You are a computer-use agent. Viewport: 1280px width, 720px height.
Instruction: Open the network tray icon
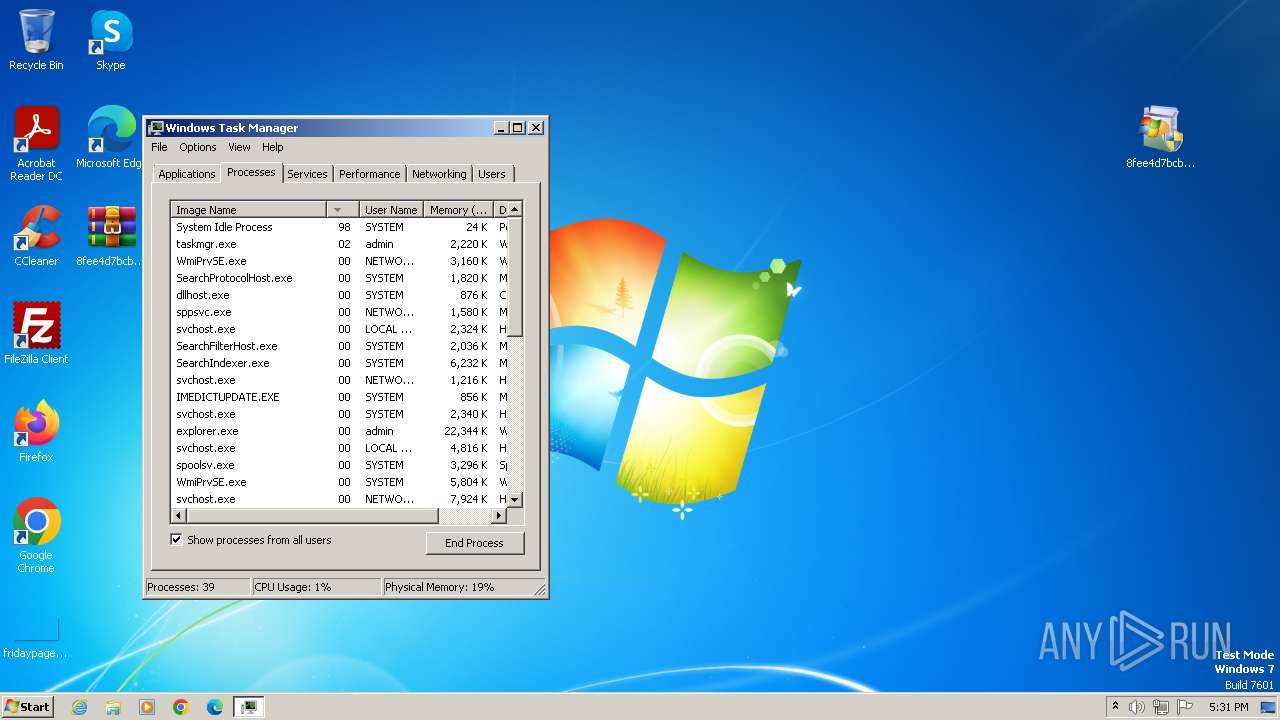[1161, 707]
